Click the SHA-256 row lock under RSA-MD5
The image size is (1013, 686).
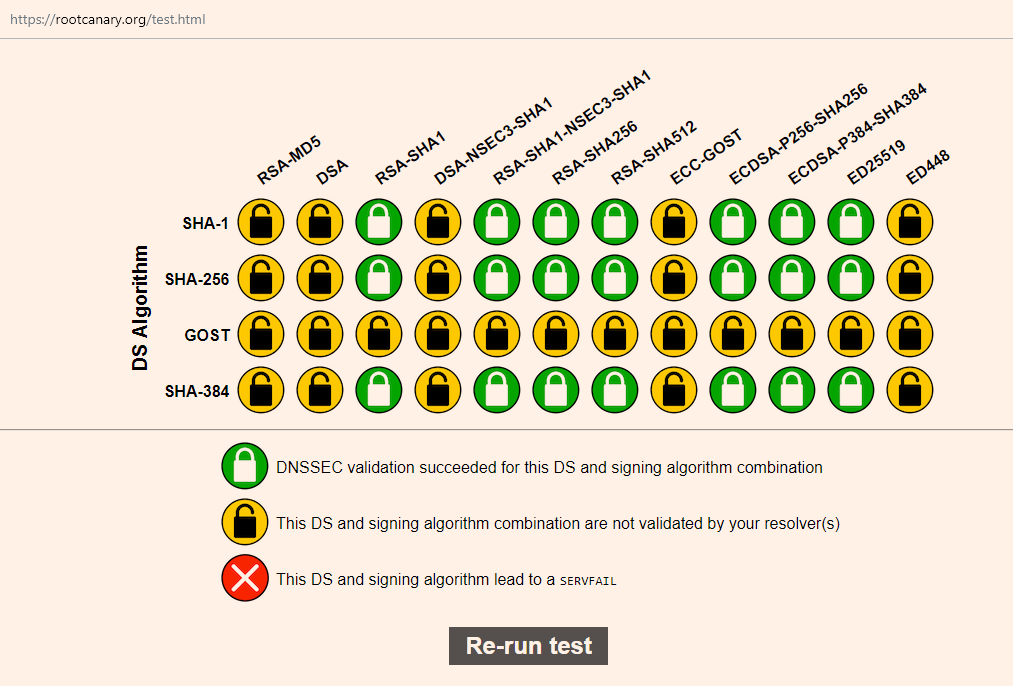261,278
